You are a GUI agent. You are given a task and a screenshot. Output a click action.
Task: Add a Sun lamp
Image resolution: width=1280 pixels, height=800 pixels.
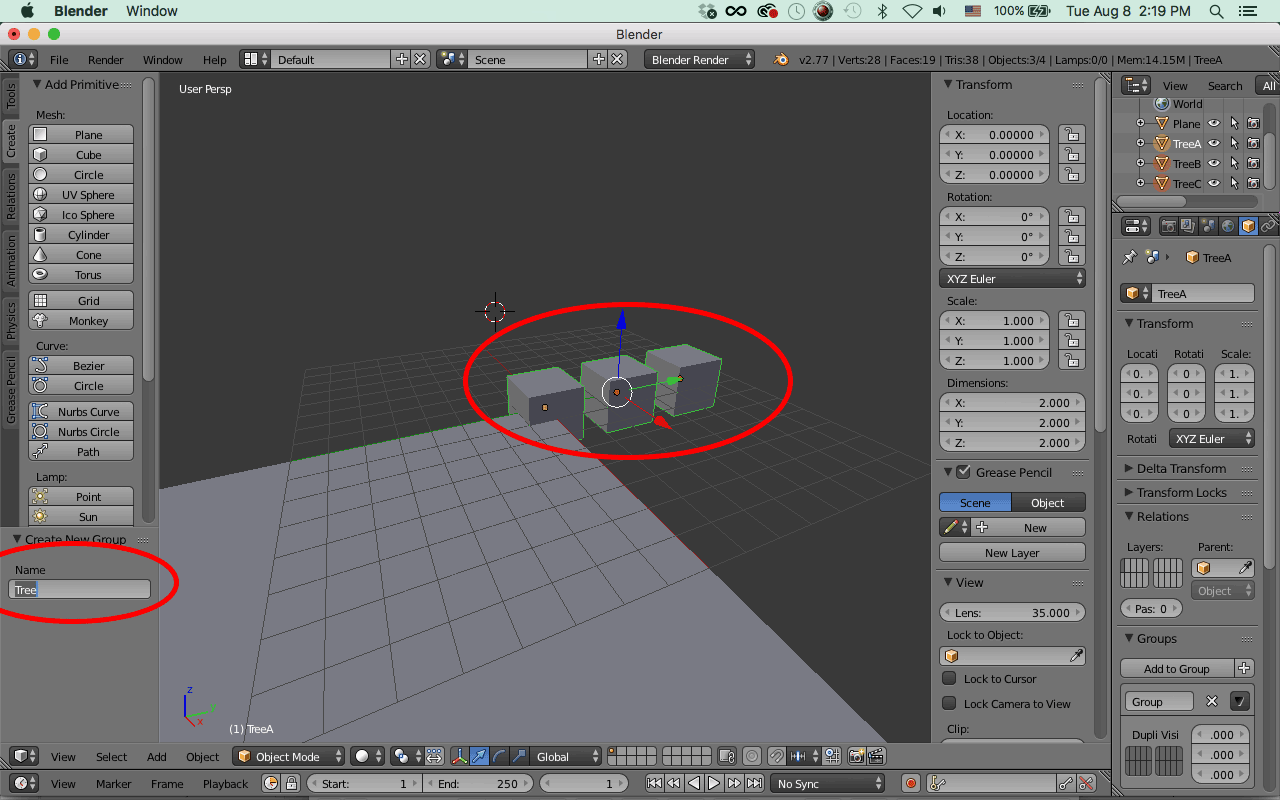pos(81,516)
